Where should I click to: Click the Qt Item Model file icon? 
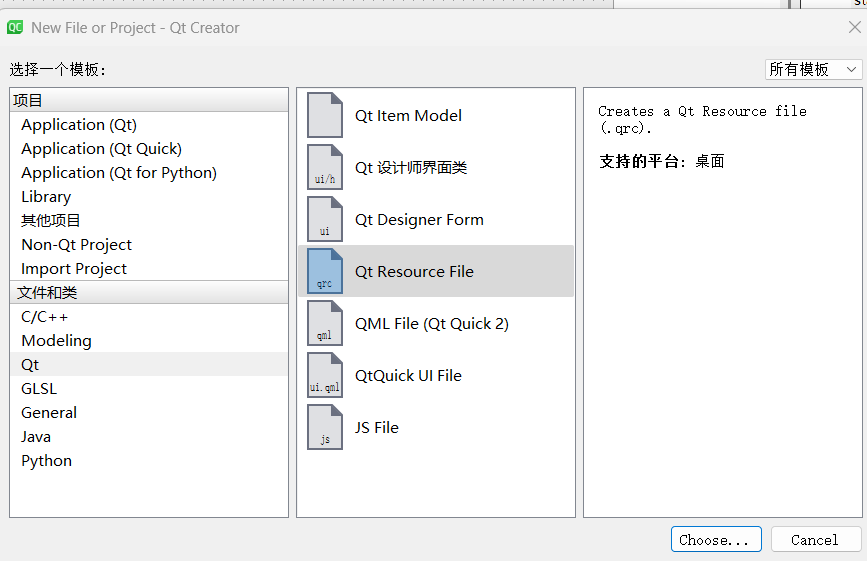click(325, 115)
